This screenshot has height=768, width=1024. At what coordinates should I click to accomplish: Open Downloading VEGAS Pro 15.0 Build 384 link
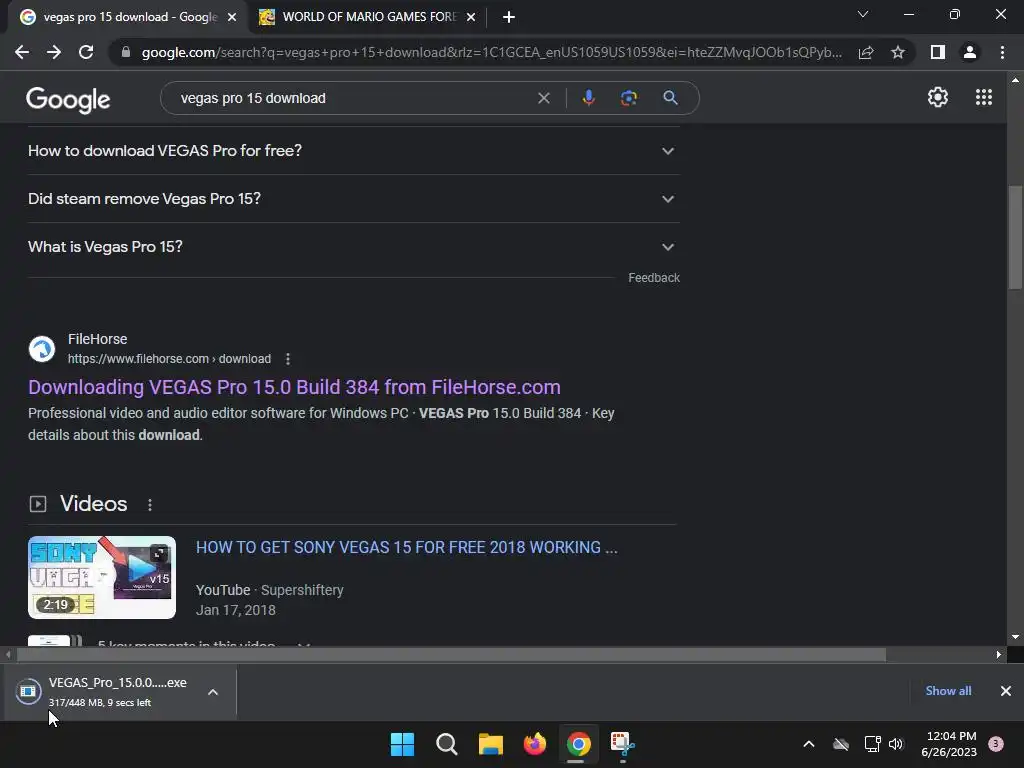click(x=294, y=387)
